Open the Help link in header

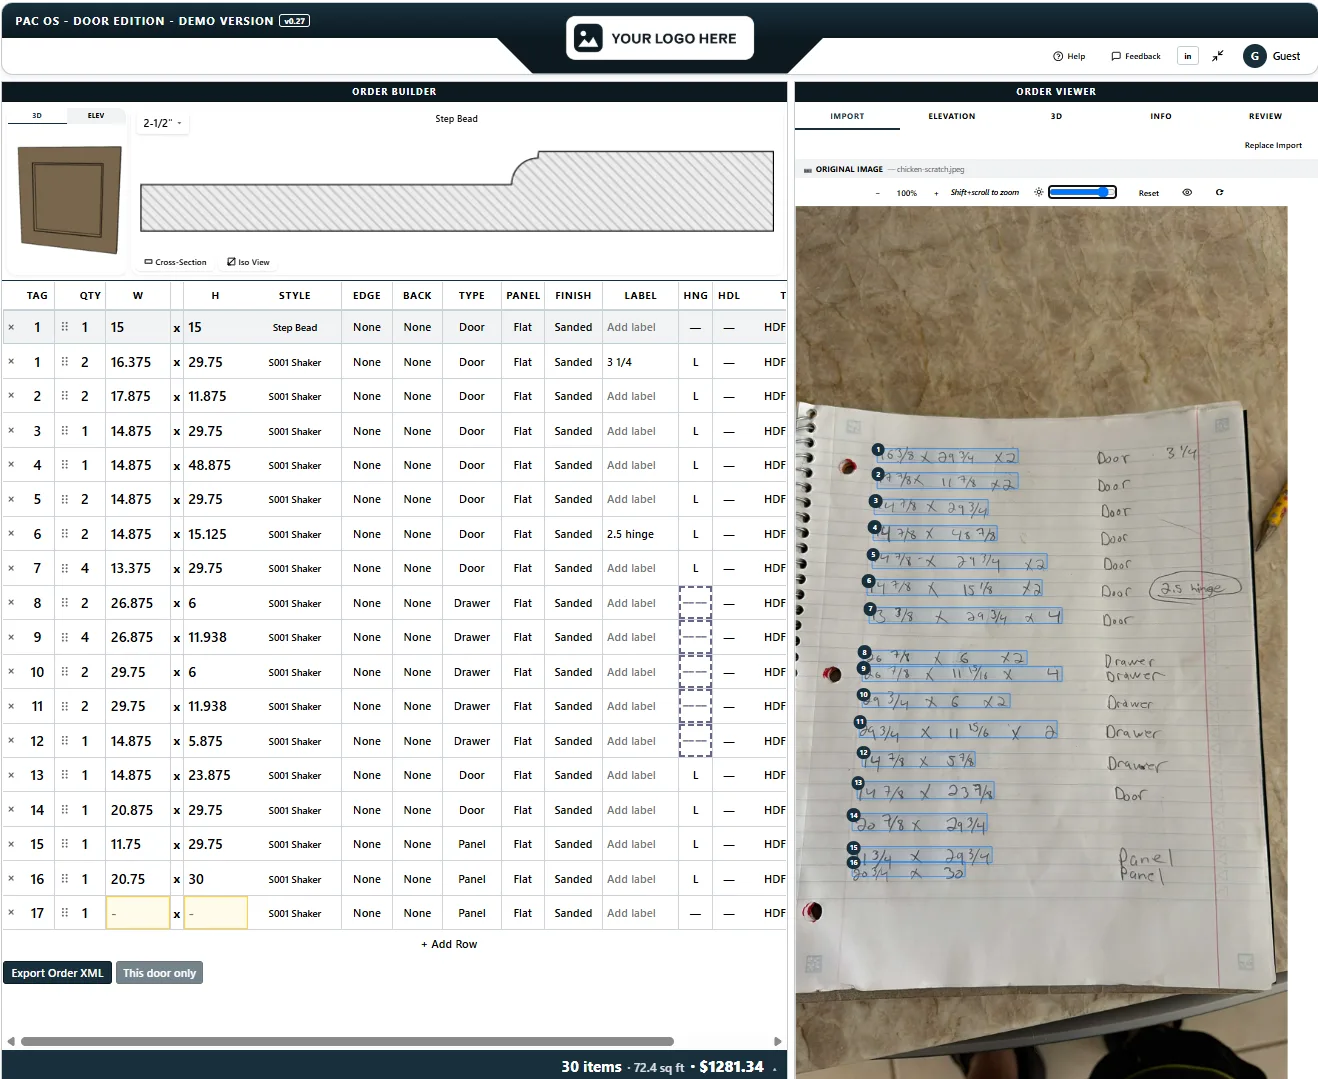pyautogui.click(x=1069, y=56)
